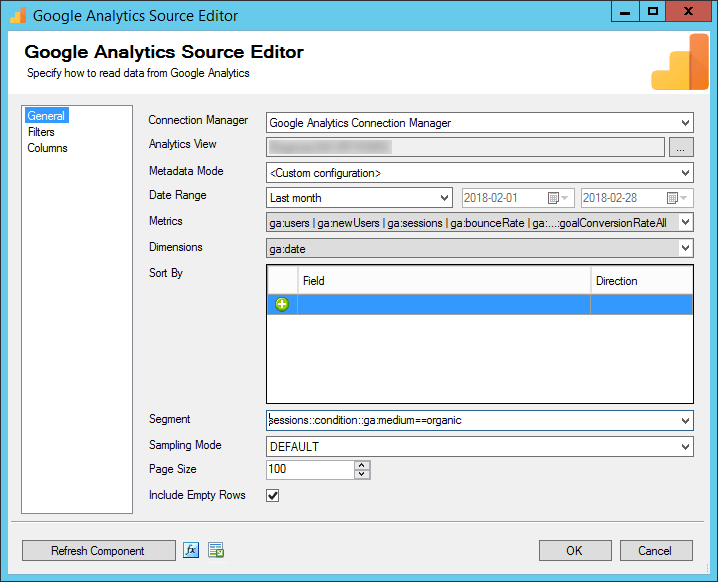
Task: Expand the Connection Manager dropdown
Action: [x=685, y=123]
